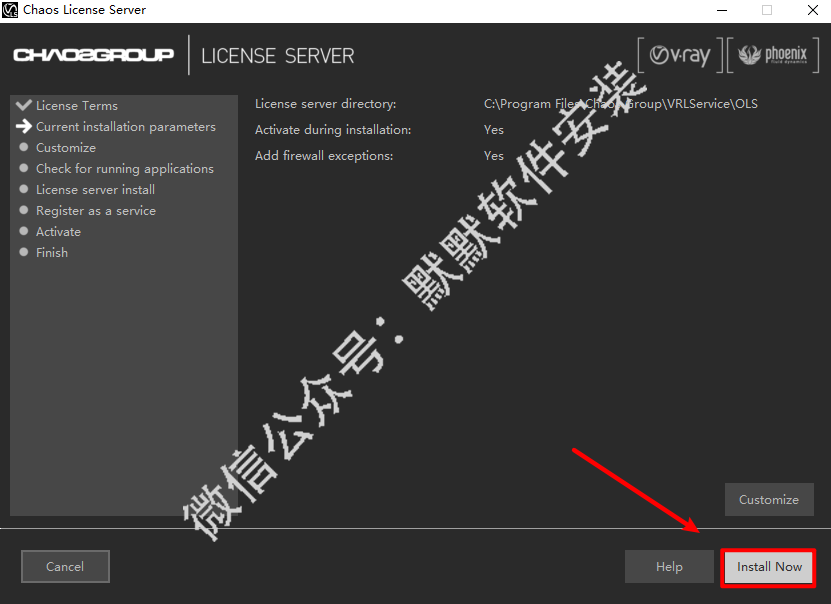
Task: Click the Cancel button
Action: pyautogui.click(x=65, y=567)
